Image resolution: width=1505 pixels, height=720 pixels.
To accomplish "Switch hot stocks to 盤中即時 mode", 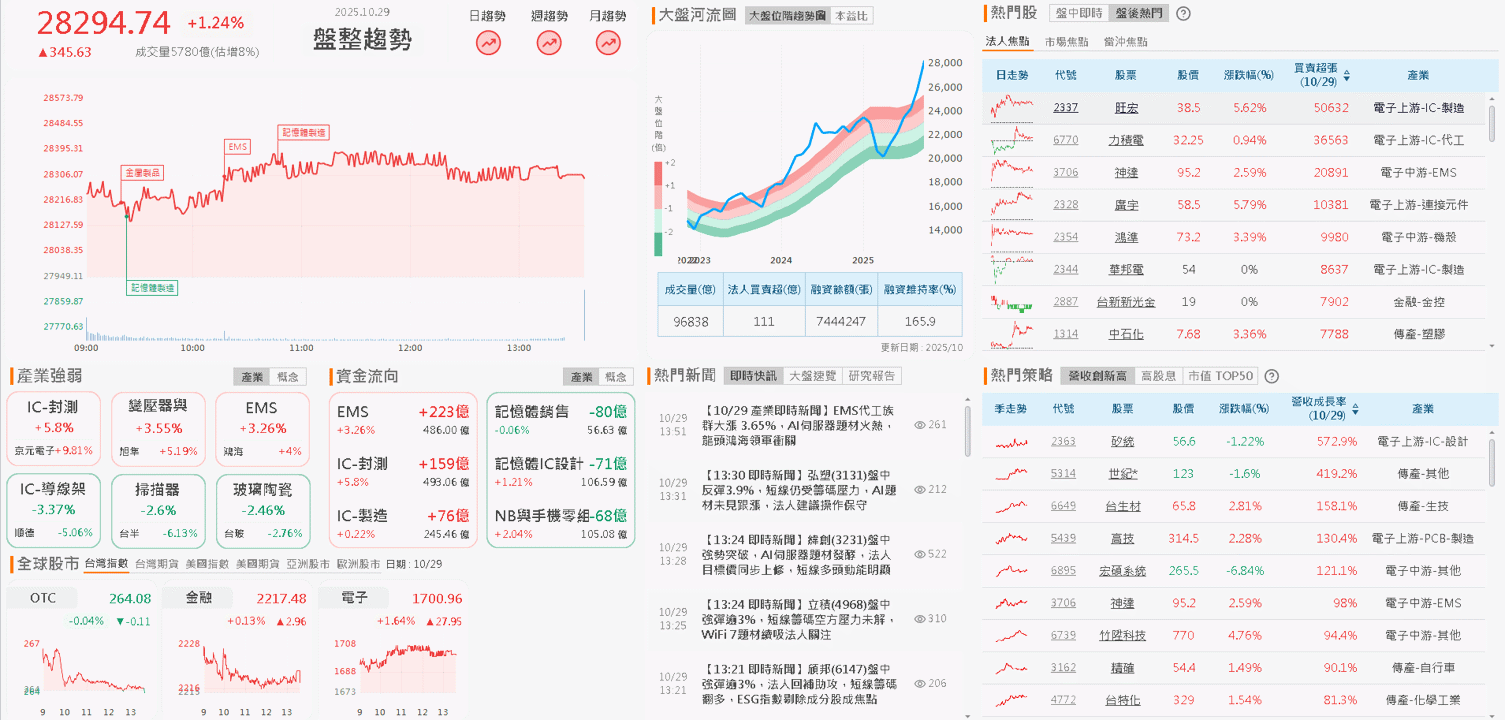I will pyautogui.click(x=1080, y=14).
